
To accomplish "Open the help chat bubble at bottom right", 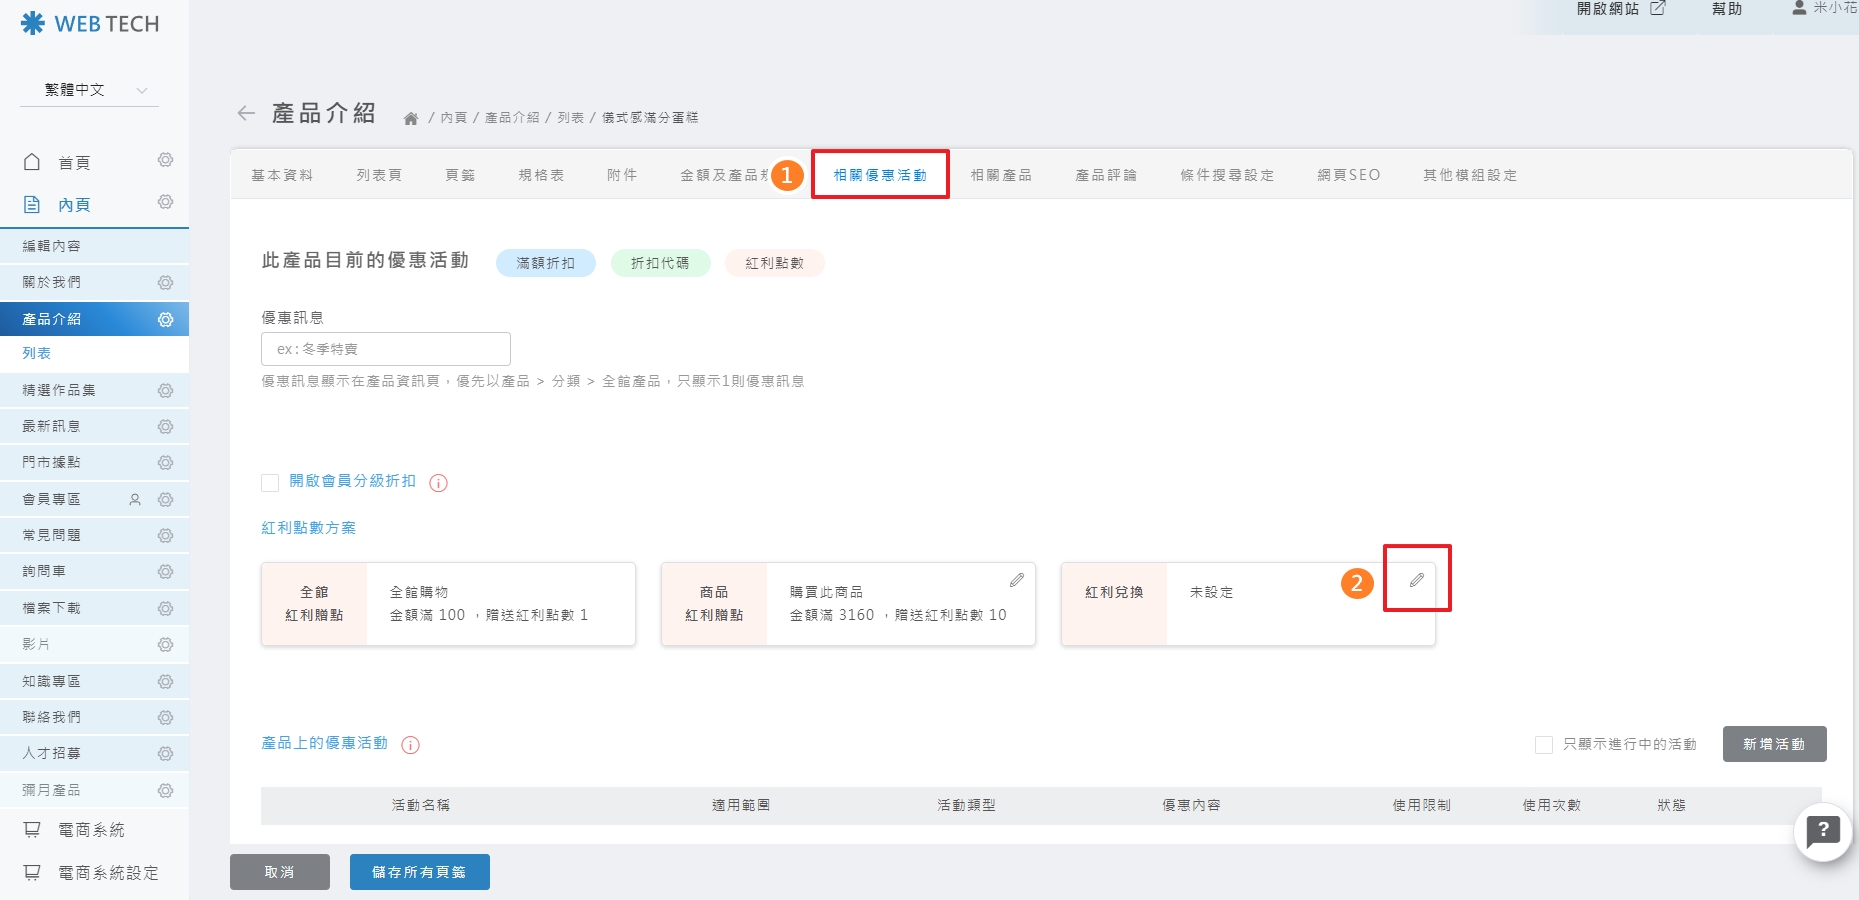I will point(1823,831).
